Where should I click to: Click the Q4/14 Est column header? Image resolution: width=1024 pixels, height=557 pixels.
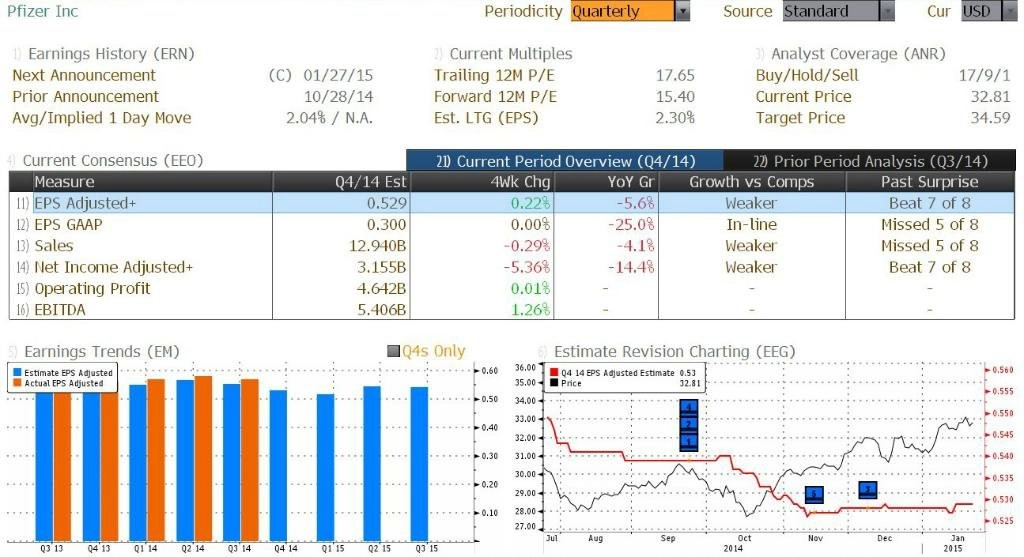pyautogui.click(x=341, y=182)
